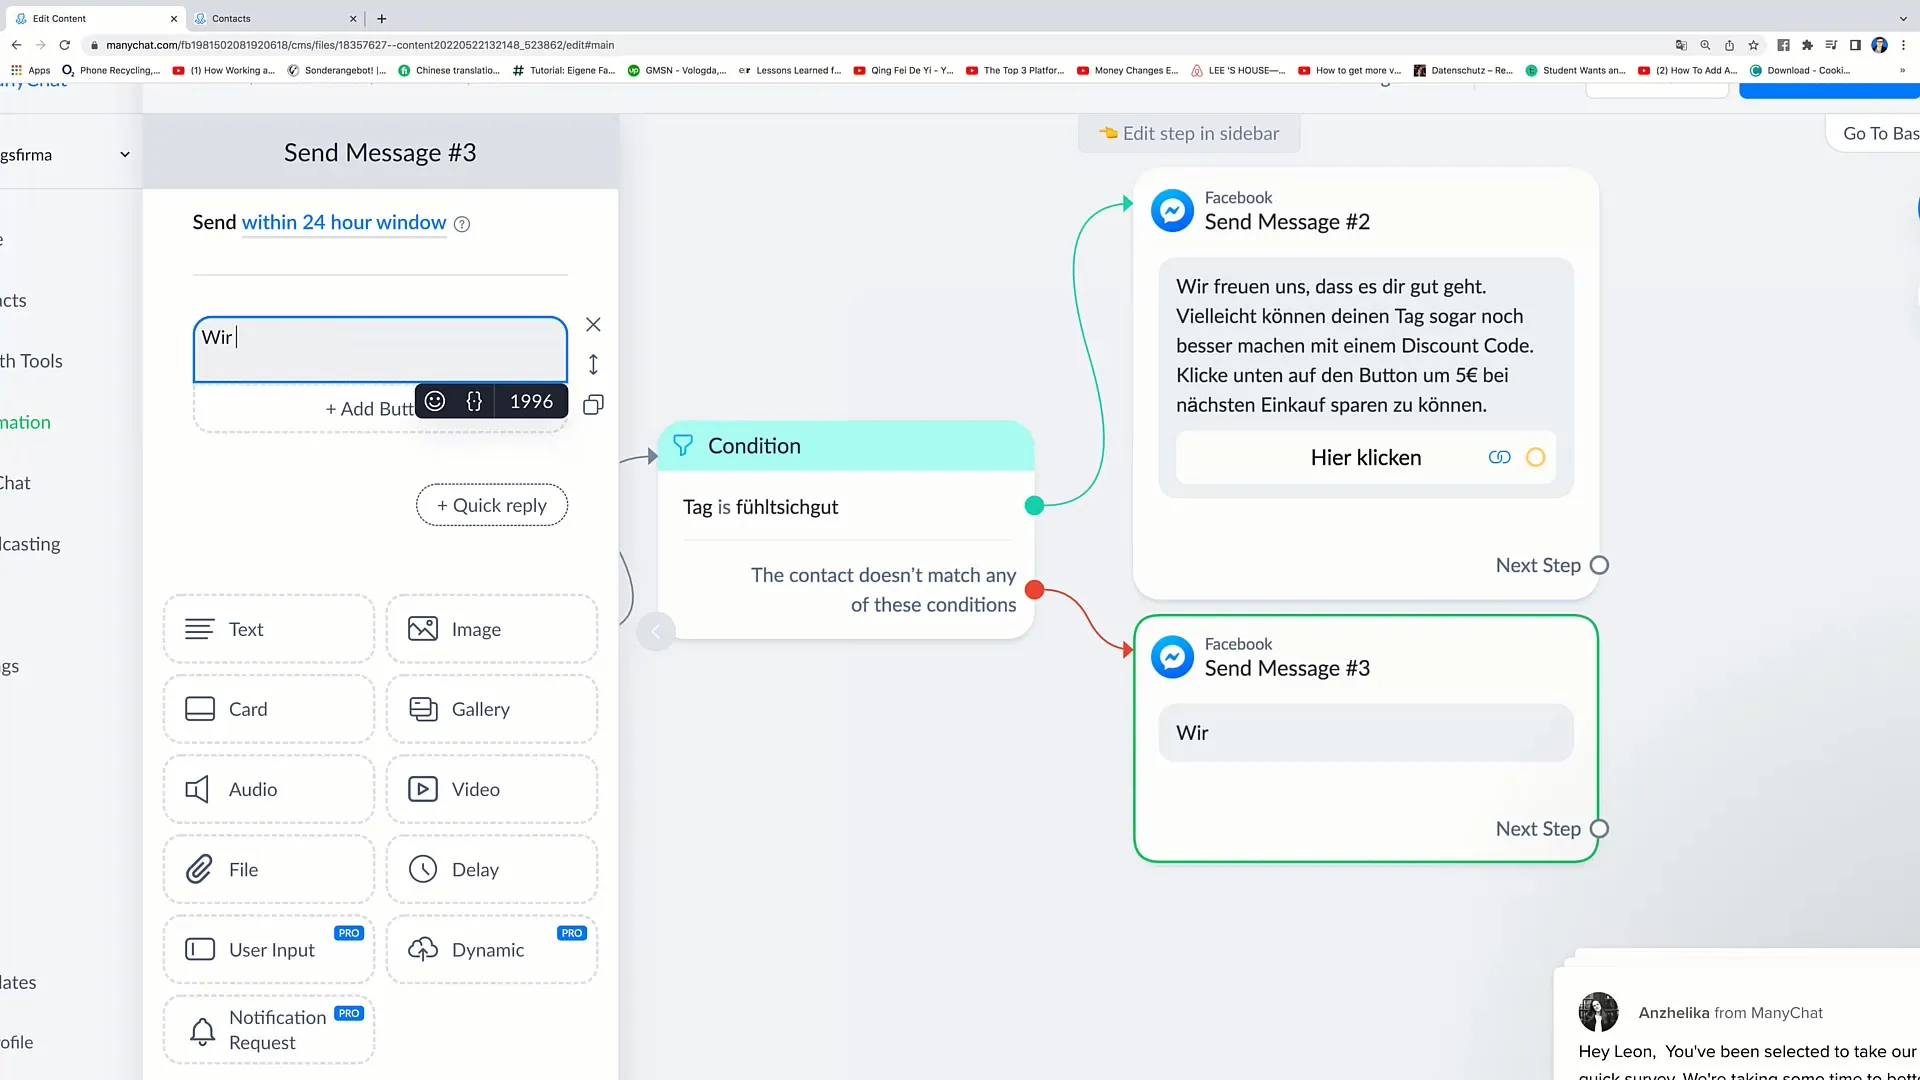Screen dimensions: 1920x1080
Task: Click the link icon on Hier klicken button
Action: click(1501, 458)
